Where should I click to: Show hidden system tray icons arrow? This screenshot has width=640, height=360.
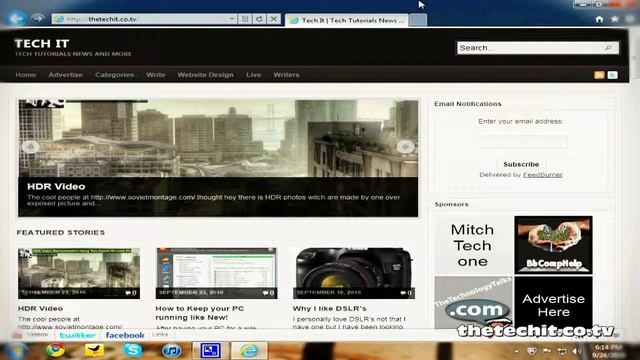click(517, 351)
